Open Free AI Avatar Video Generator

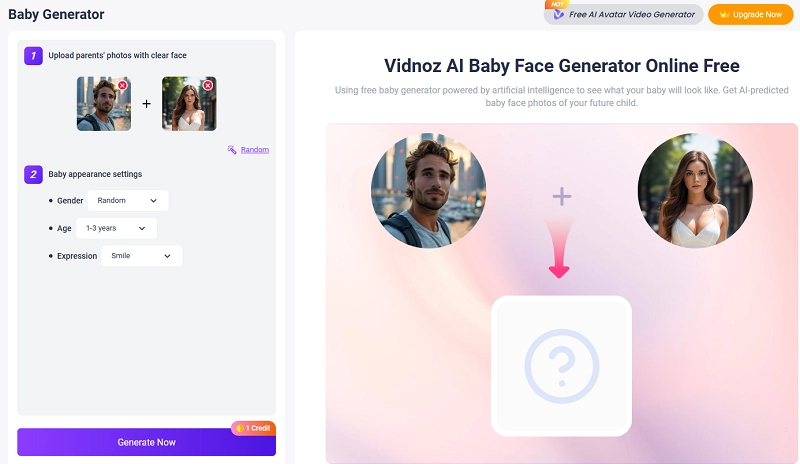click(624, 15)
